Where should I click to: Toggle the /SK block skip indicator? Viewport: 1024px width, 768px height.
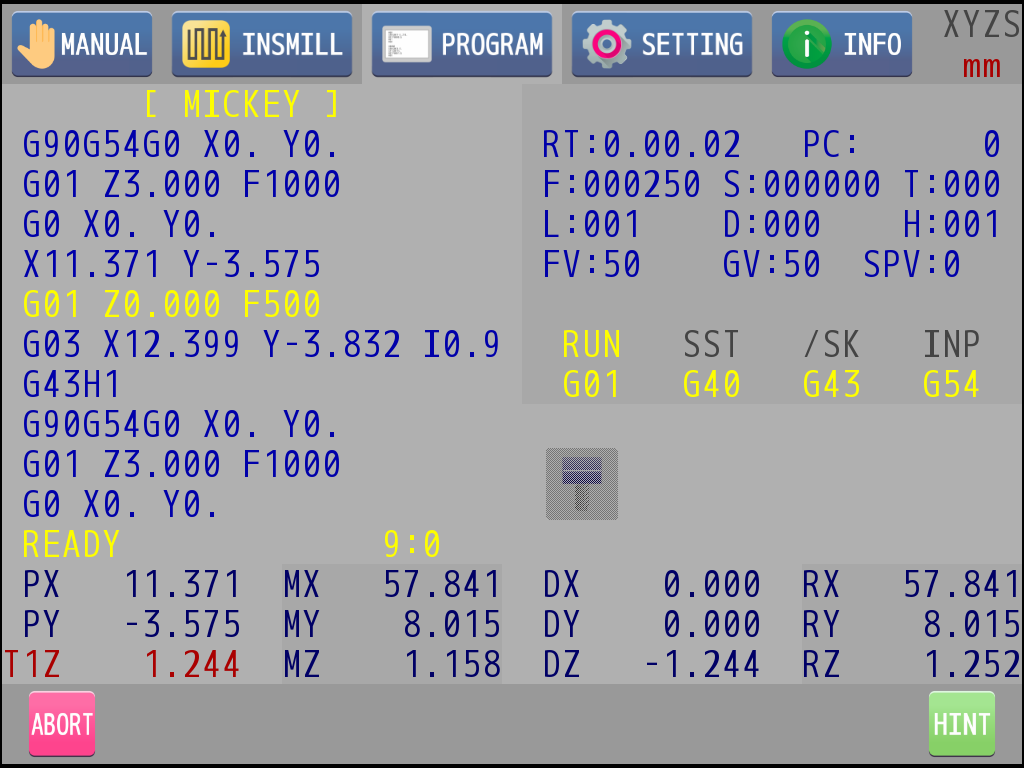click(831, 345)
